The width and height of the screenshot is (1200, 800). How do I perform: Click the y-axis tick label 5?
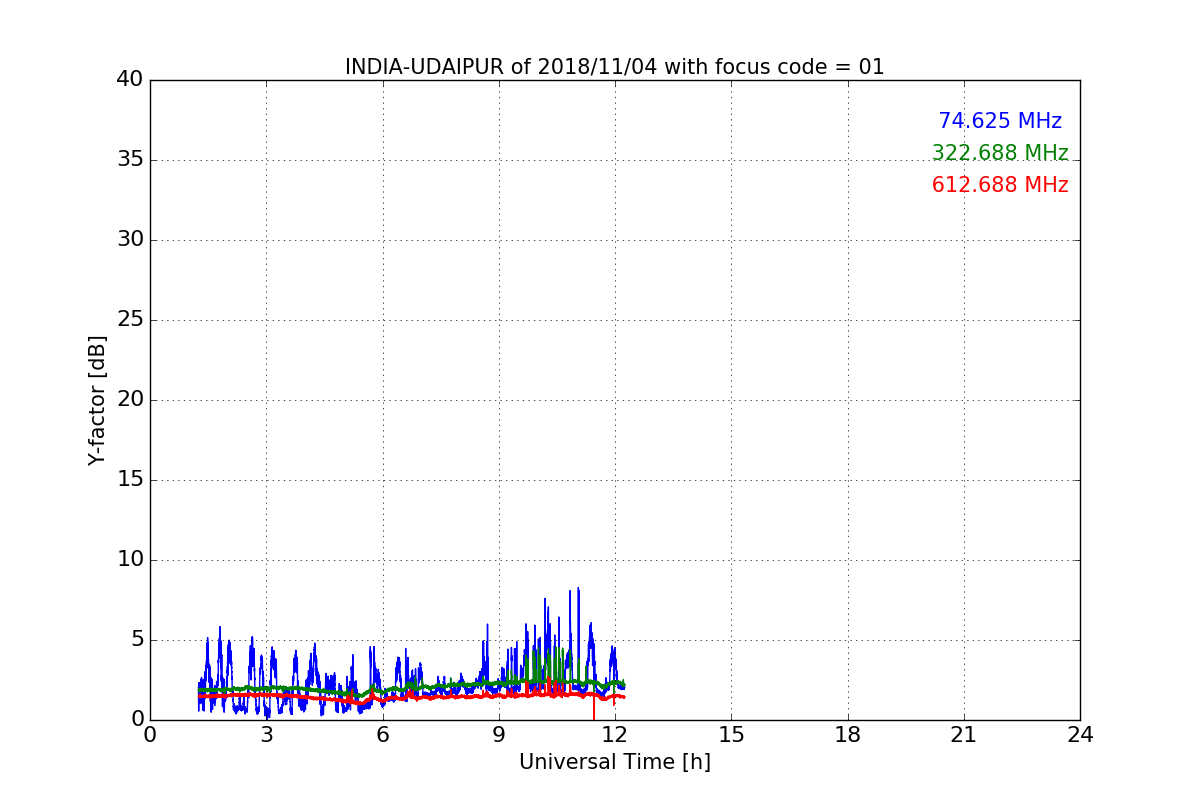137,640
